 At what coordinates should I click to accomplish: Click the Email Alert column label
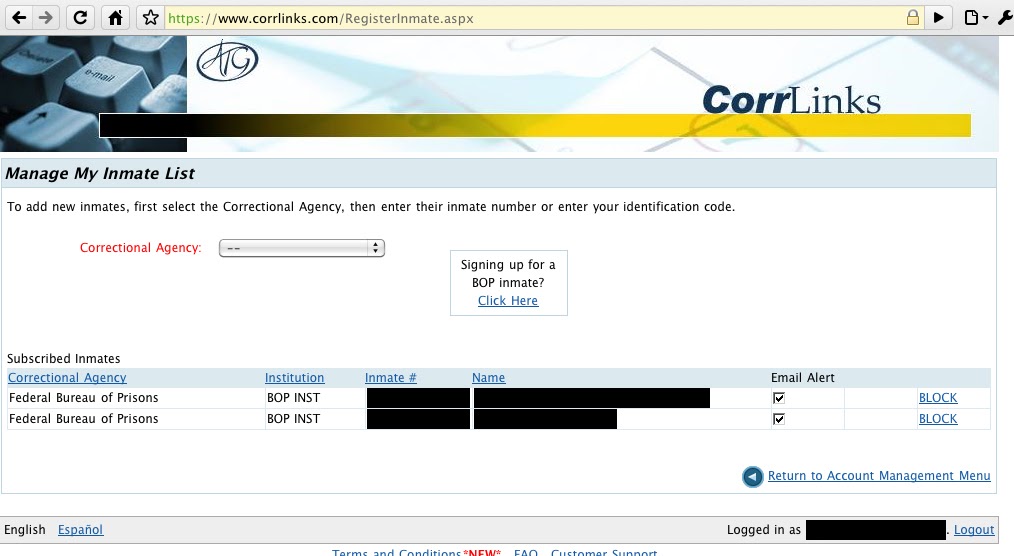[x=803, y=378]
